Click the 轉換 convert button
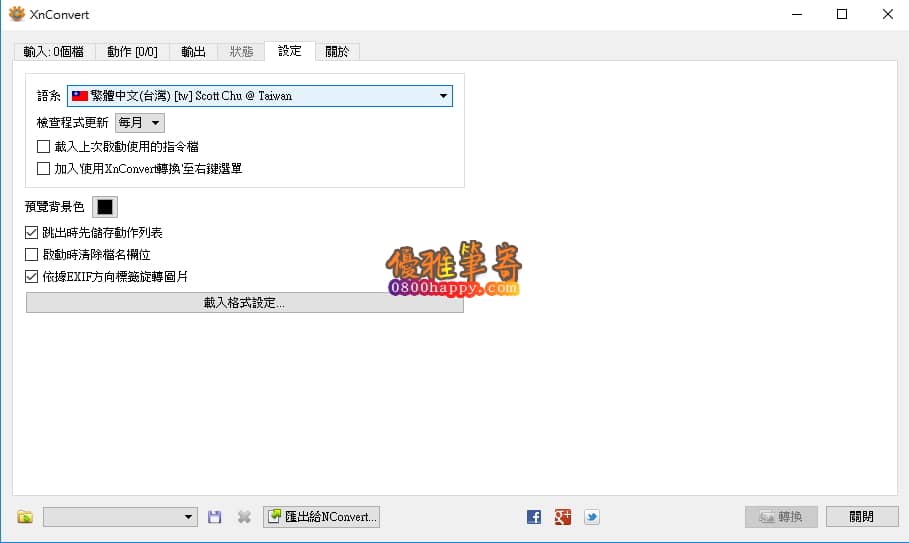 click(781, 516)
